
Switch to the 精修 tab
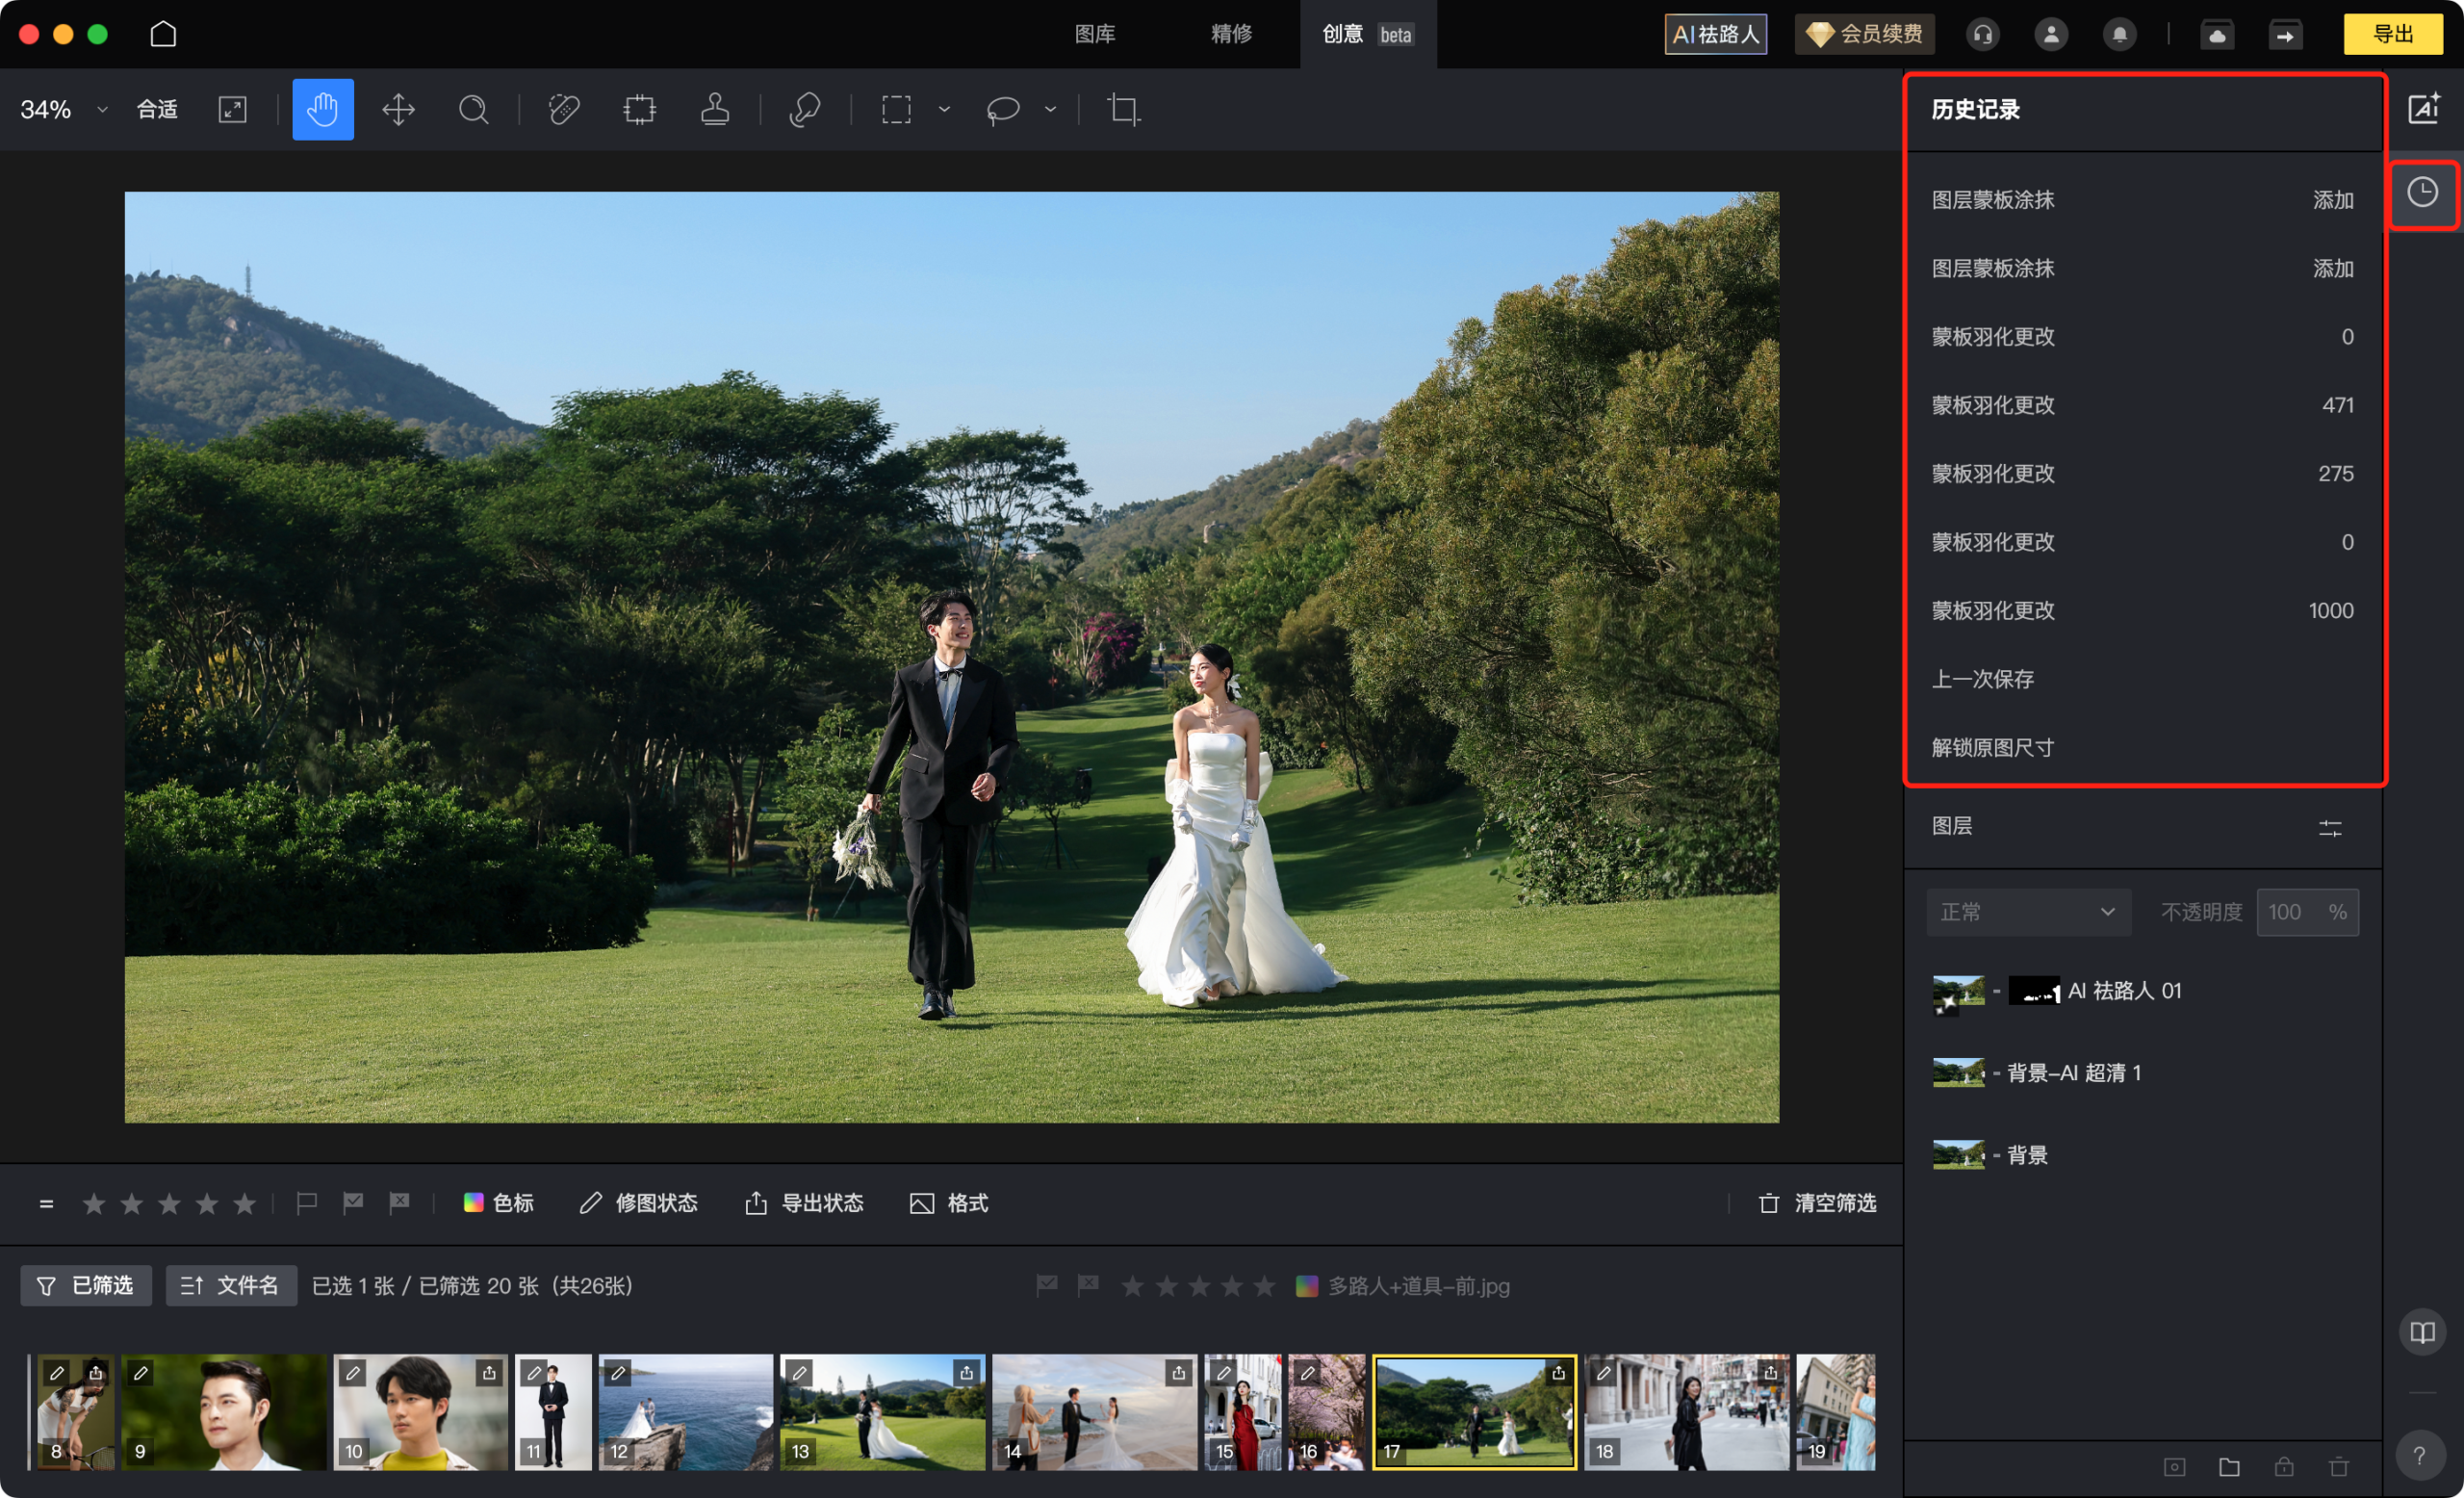point(1231,34)
